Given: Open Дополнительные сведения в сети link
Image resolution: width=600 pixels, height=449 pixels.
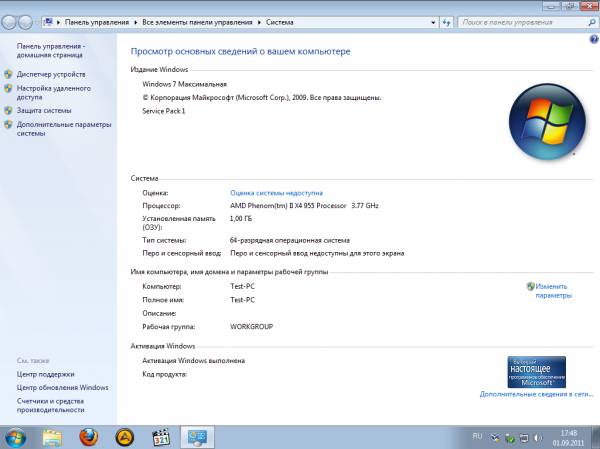Looking at the screenshot, I should click(x=536, y=394).
